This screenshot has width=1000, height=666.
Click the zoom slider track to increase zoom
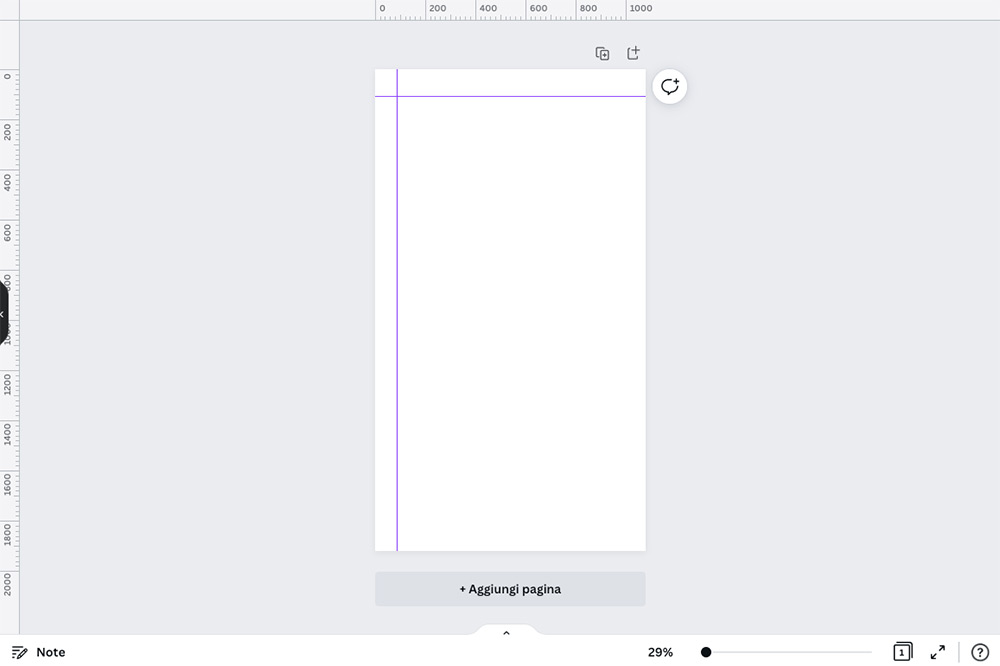[x=800, y=652]
